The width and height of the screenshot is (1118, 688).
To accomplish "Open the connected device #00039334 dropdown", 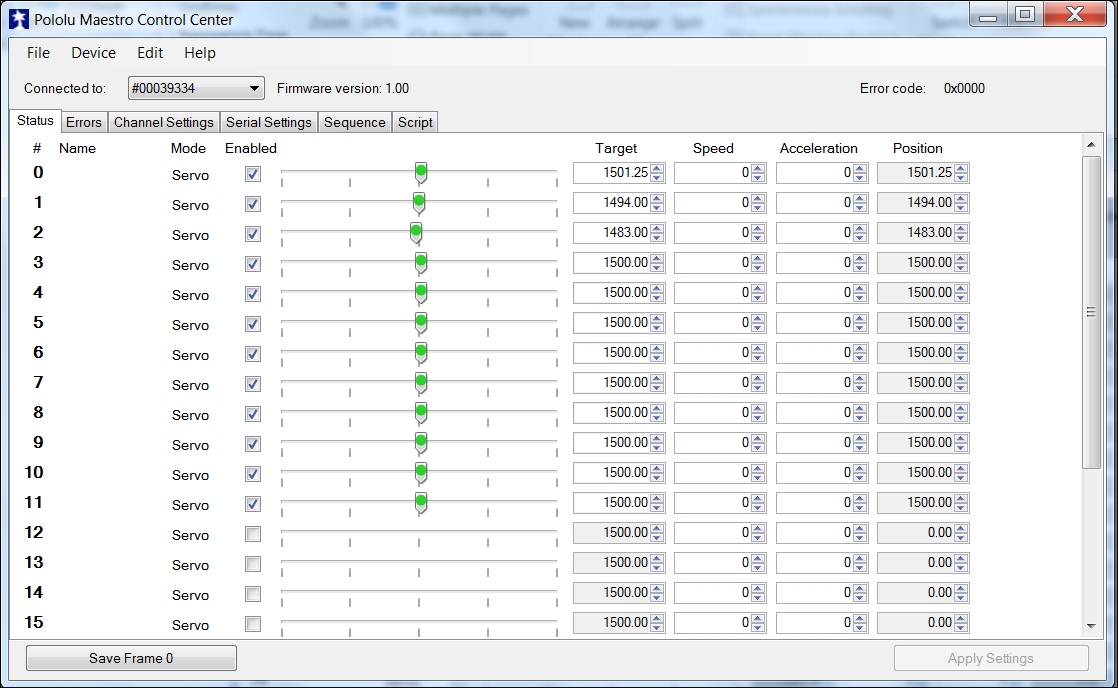I will [x=196, y=88].
